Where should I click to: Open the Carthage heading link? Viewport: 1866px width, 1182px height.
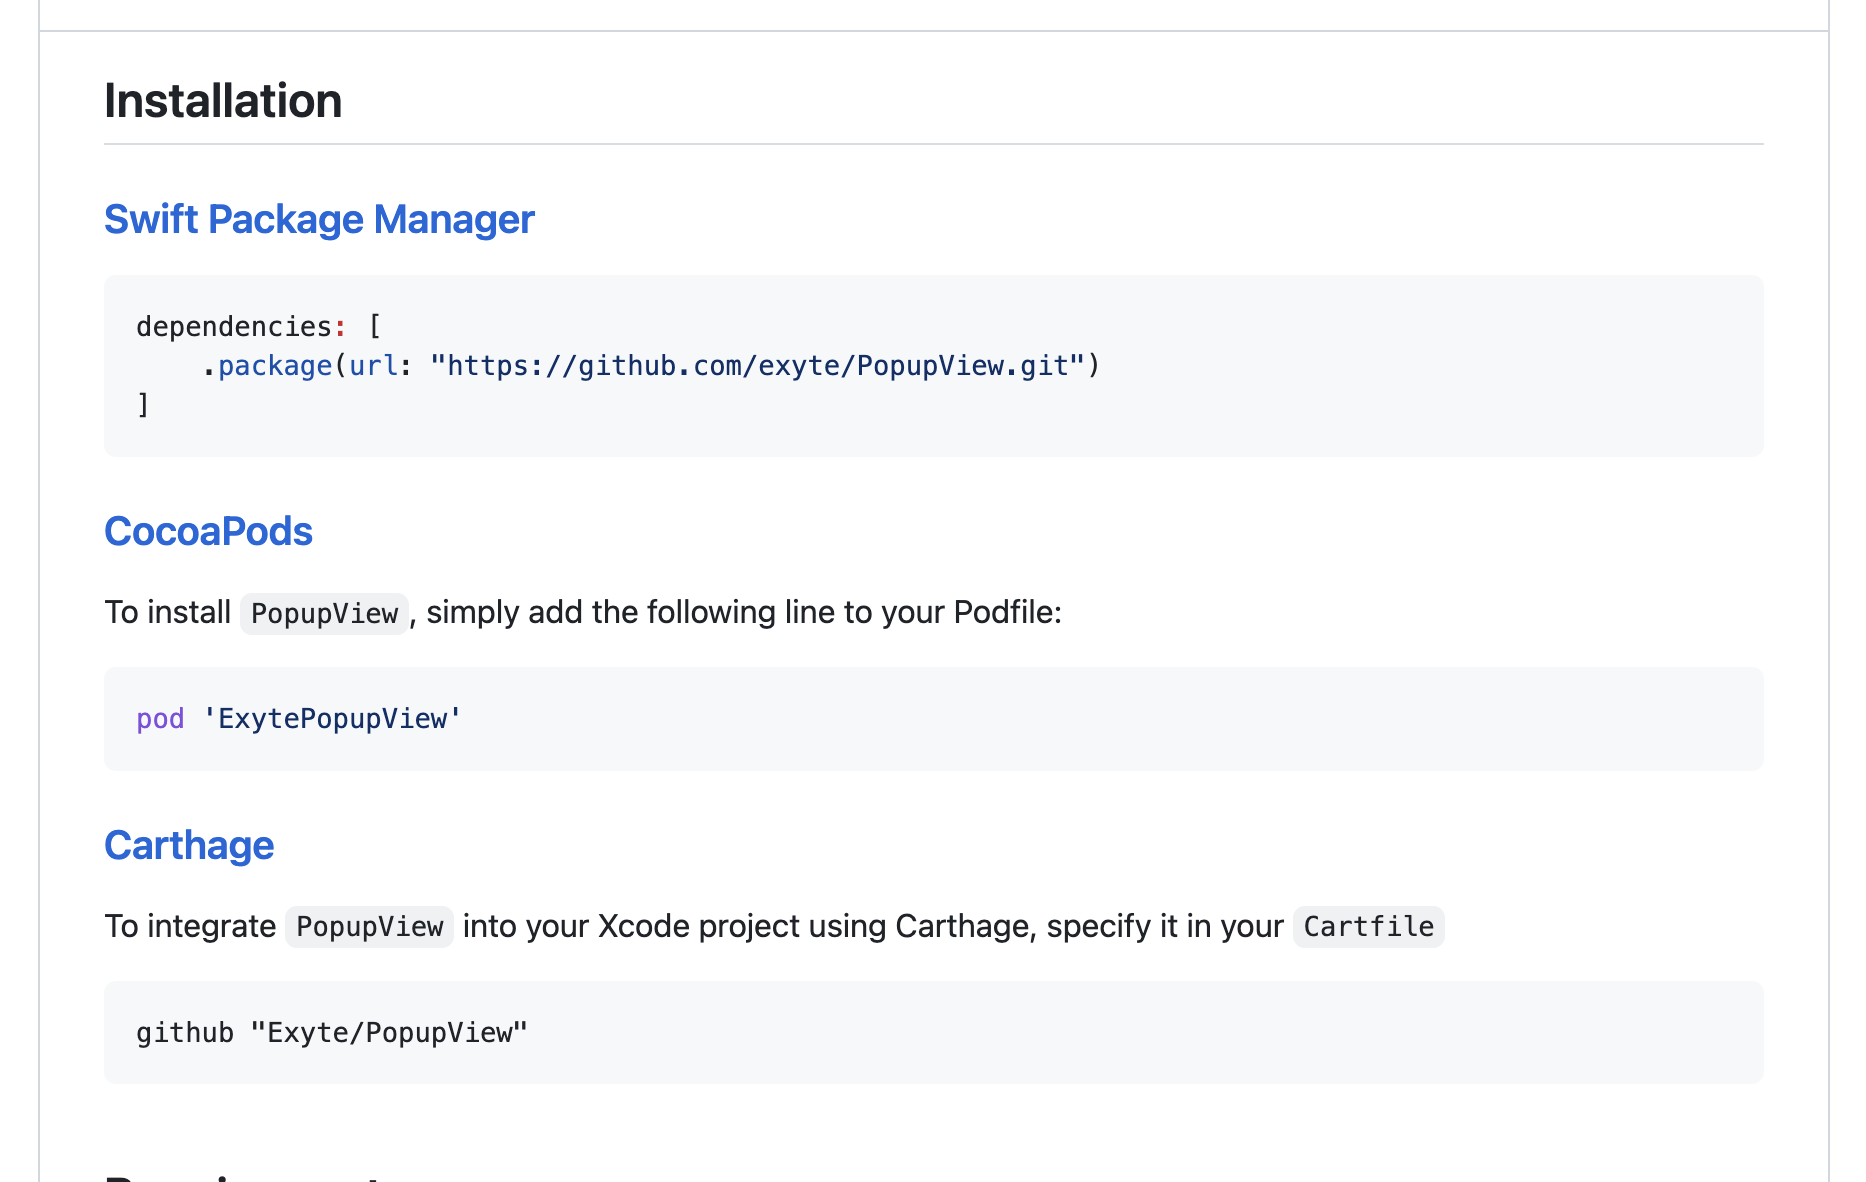189,846
